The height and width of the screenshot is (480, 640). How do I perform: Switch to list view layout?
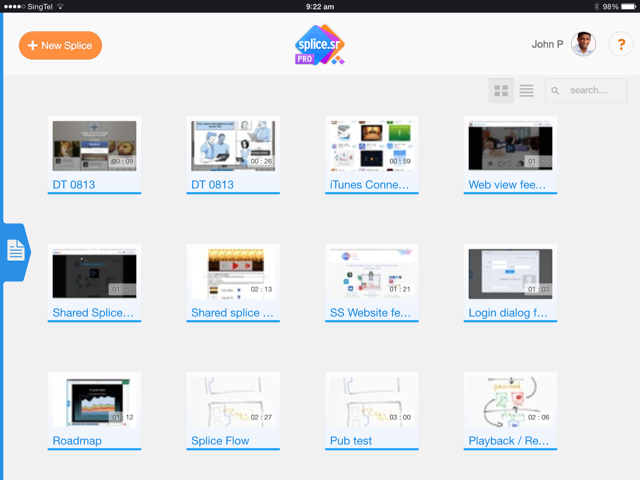tap(526, 91)
